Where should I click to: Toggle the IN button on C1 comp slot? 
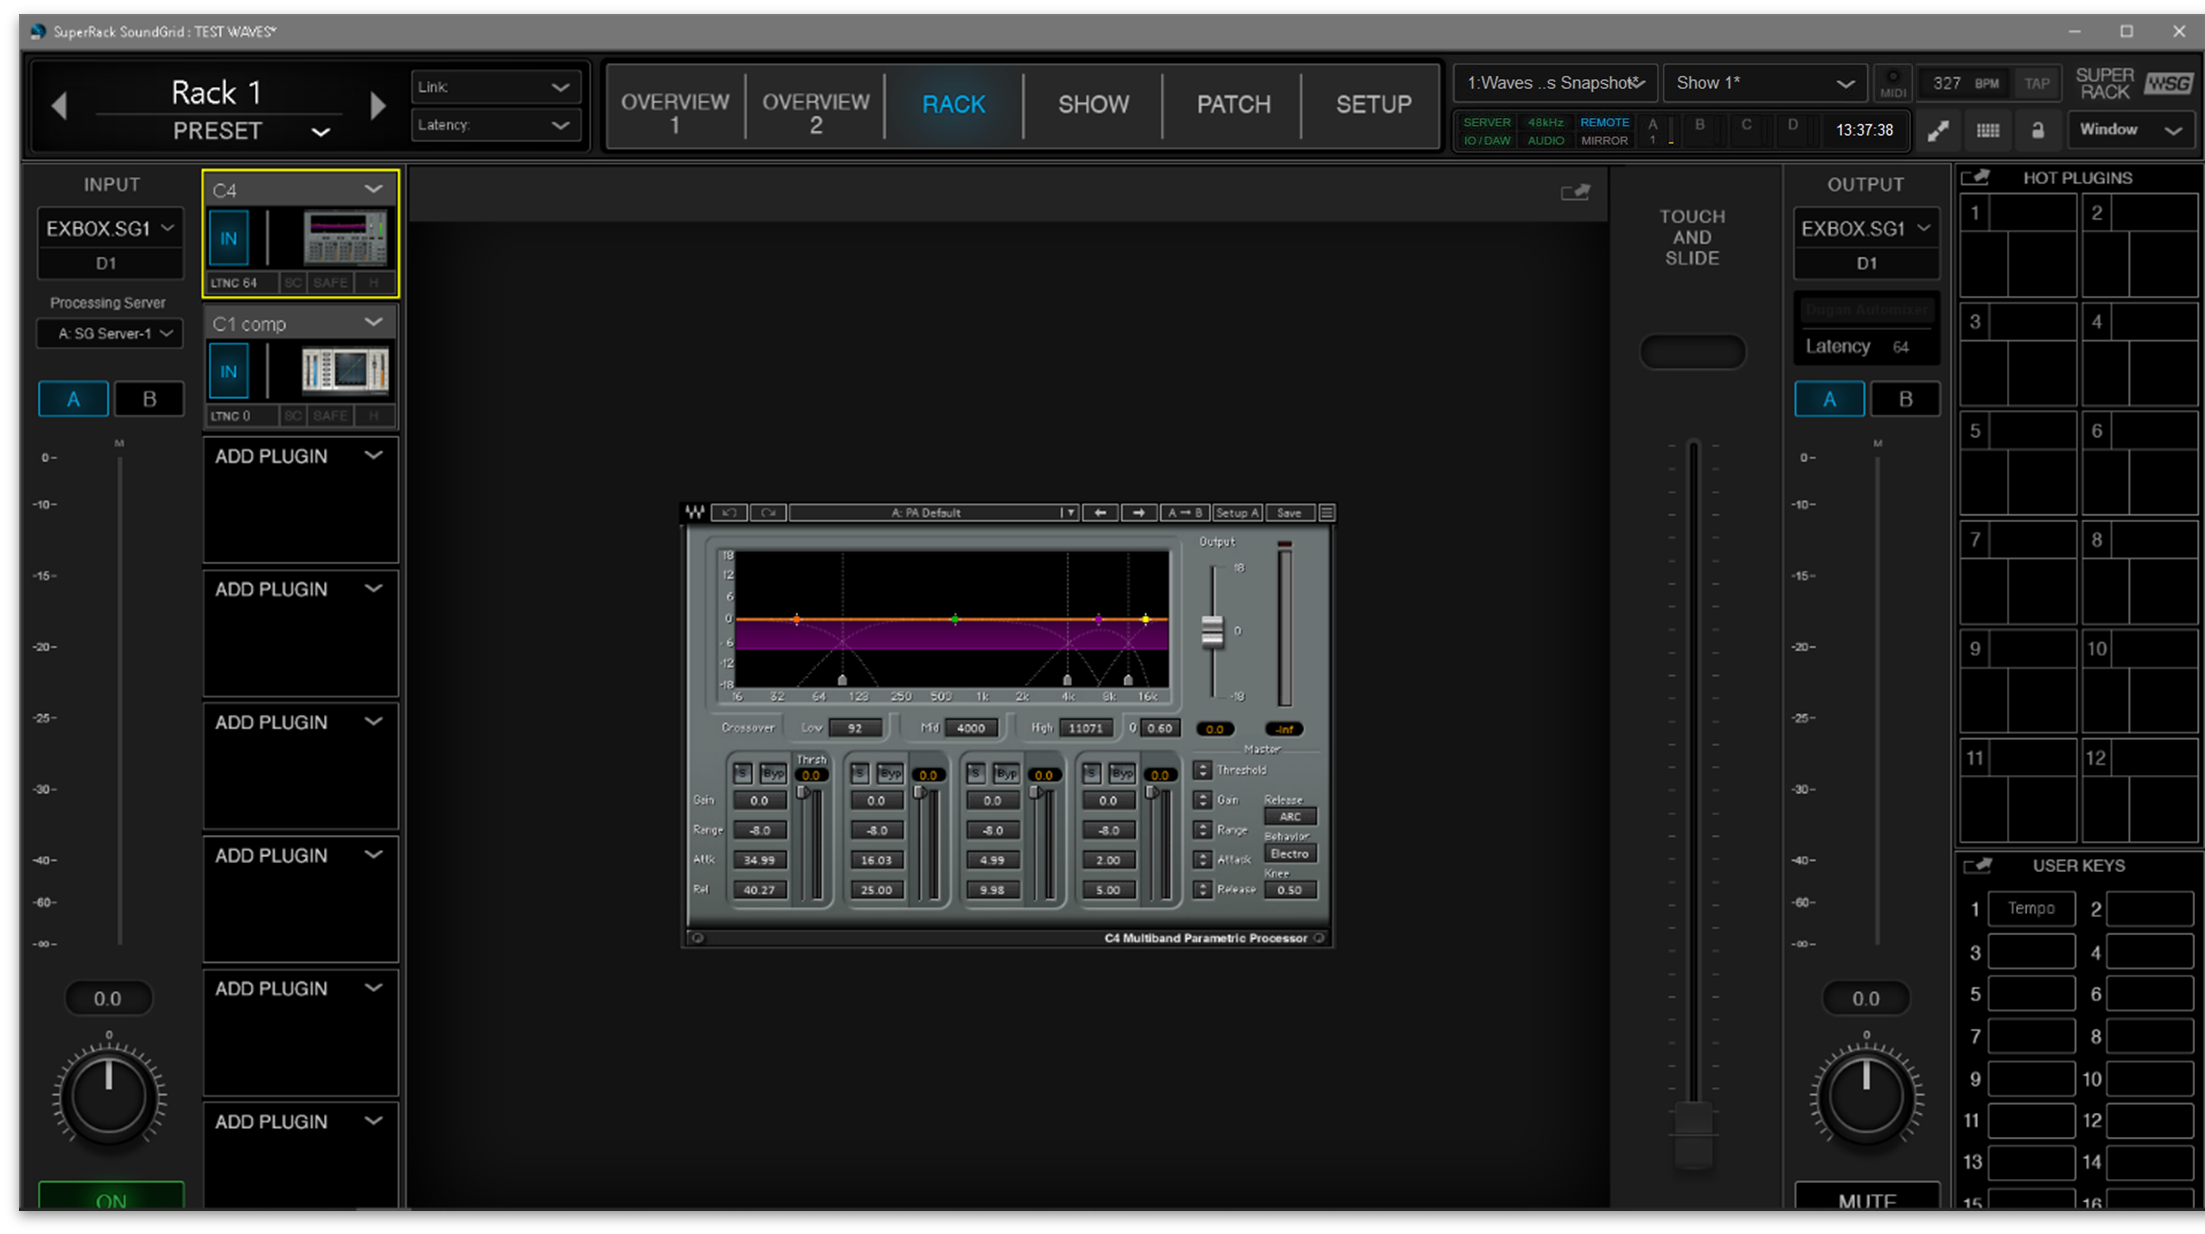[x=229, y=372]
